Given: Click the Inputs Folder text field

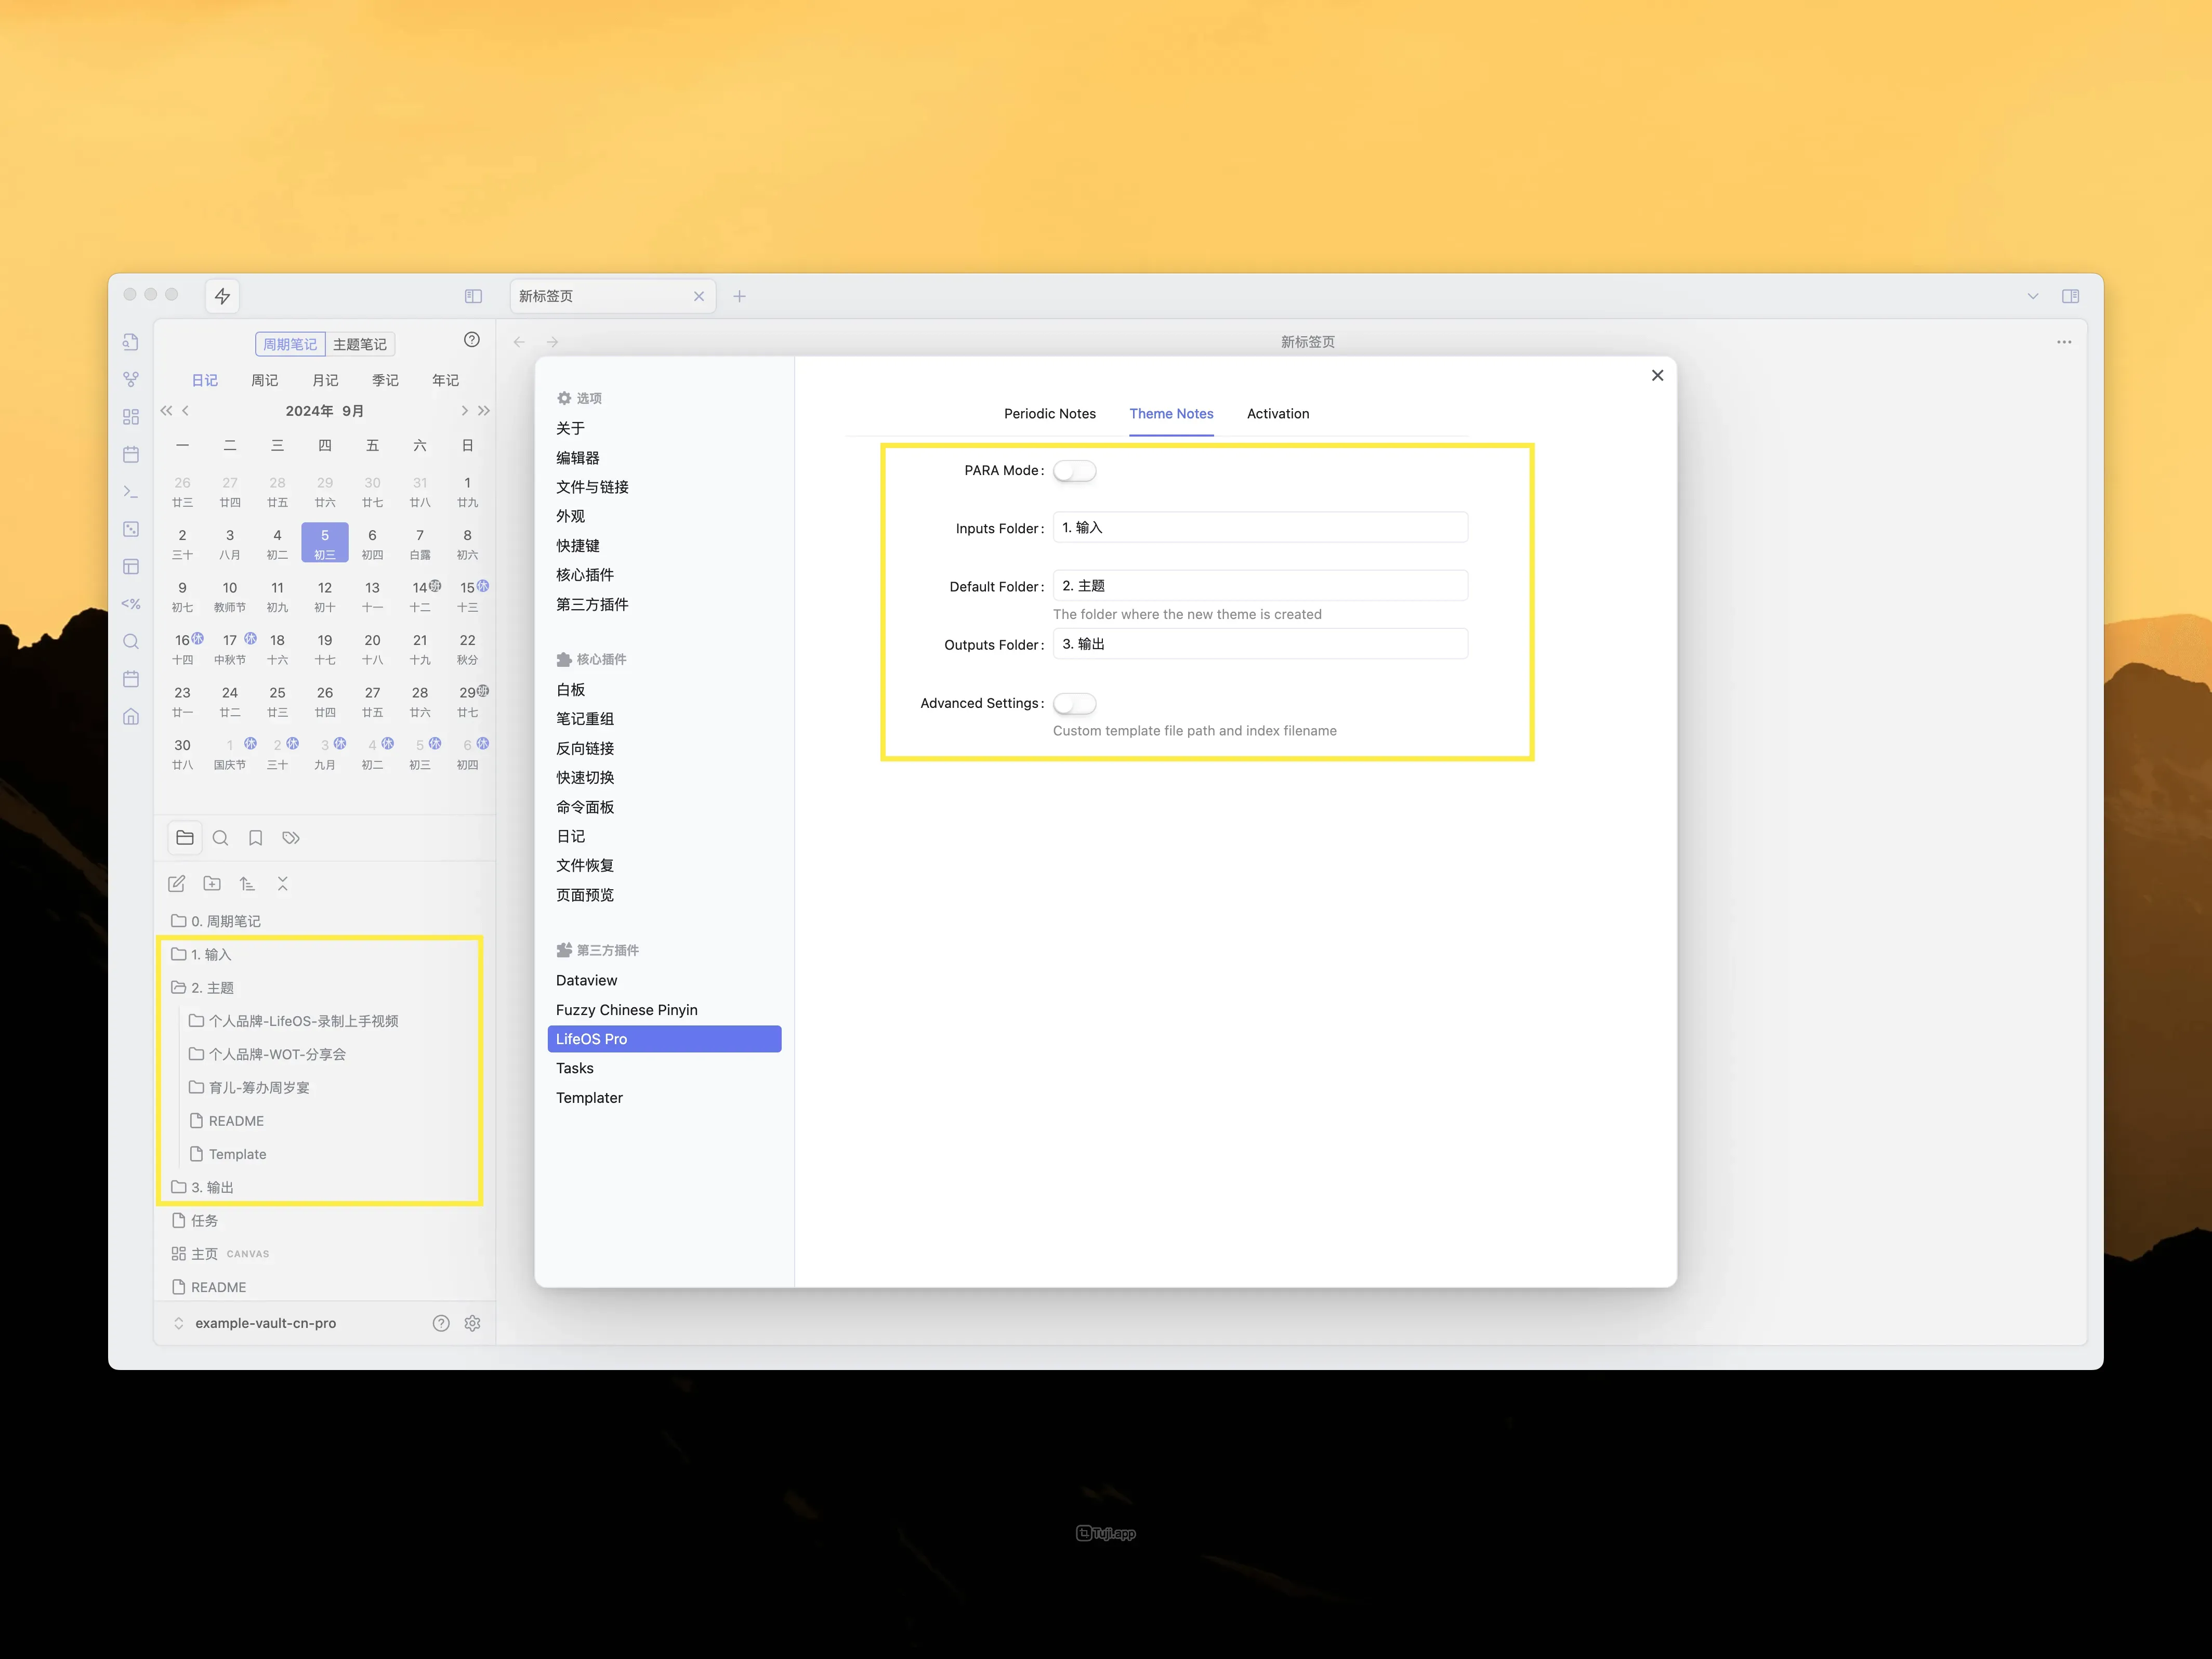Looking at the screenshot, I should coord(1260,528).
